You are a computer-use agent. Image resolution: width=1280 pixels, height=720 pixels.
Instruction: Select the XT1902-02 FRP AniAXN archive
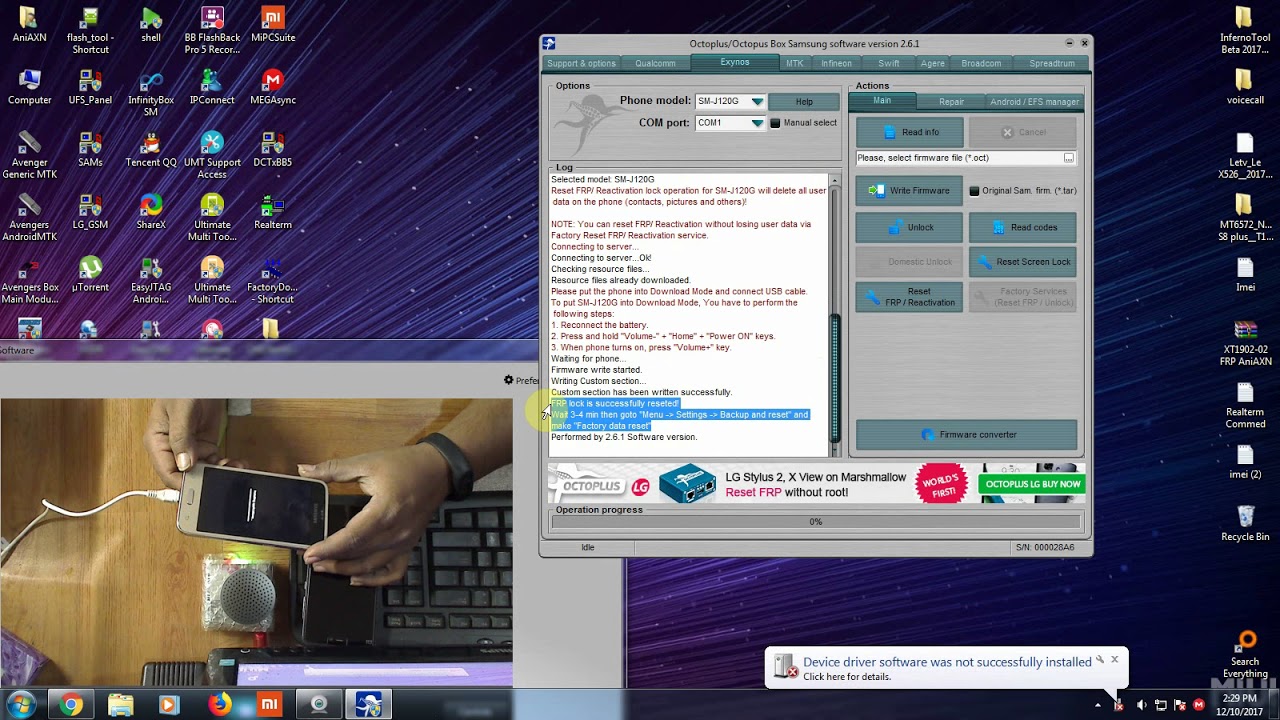tap(1245, 343)
